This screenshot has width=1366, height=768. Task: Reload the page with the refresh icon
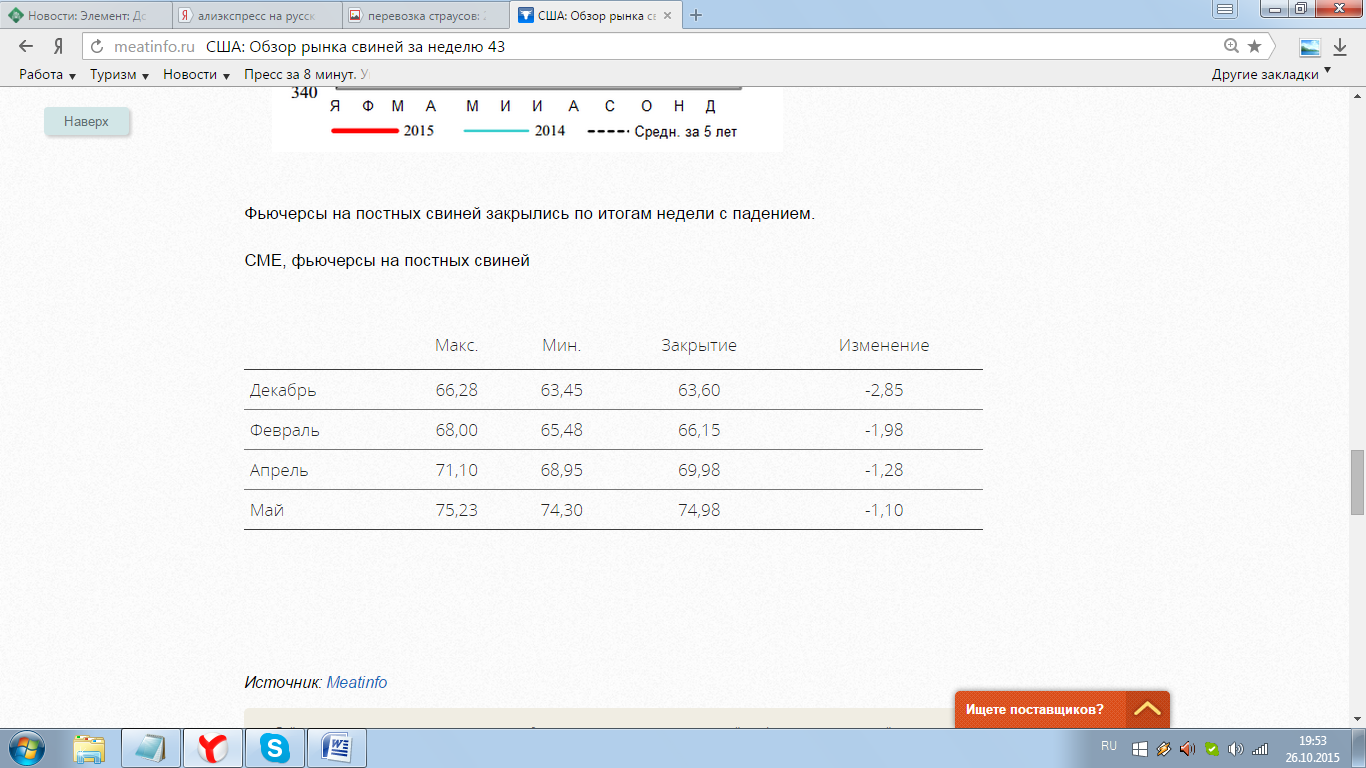97,47
